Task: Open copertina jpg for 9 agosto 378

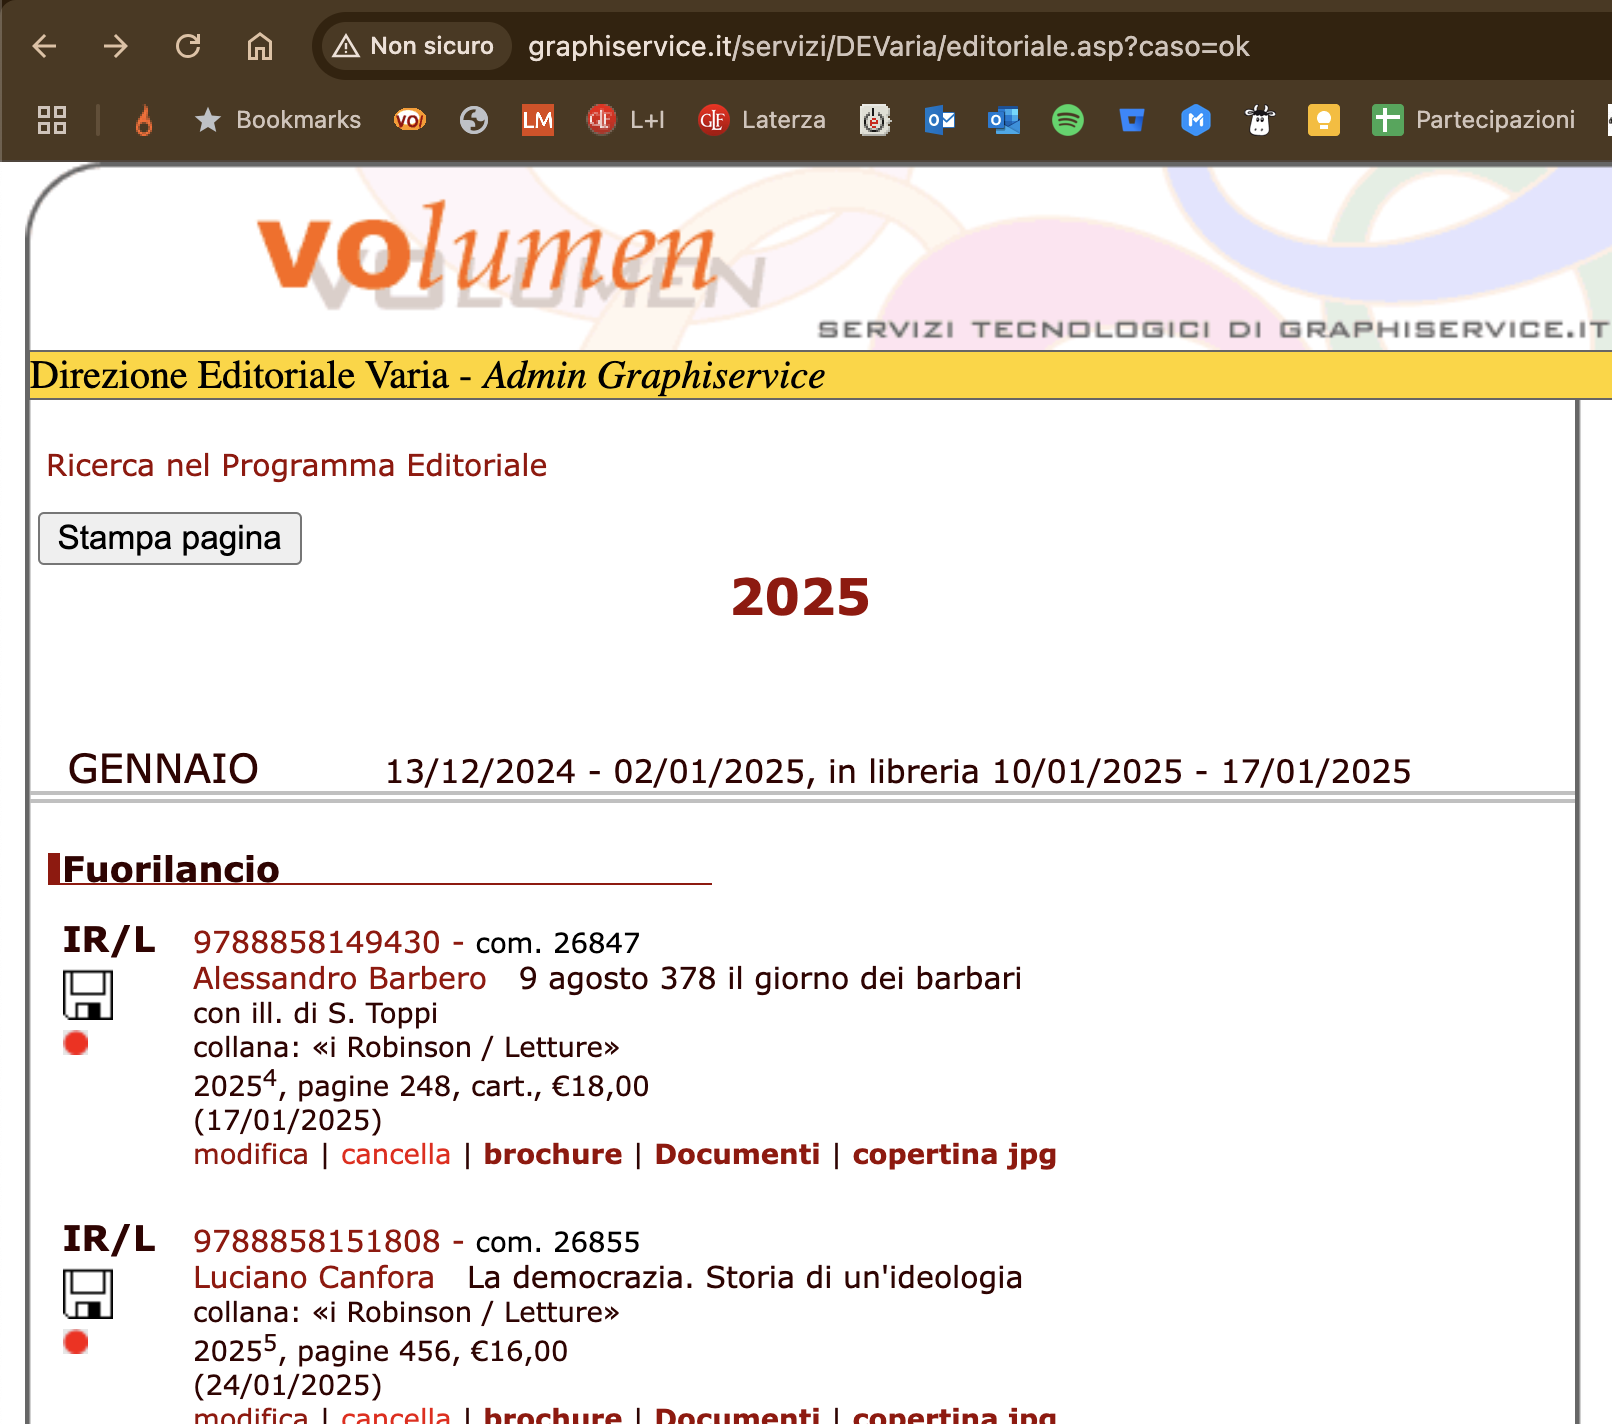Action: tap(953, 1154)
